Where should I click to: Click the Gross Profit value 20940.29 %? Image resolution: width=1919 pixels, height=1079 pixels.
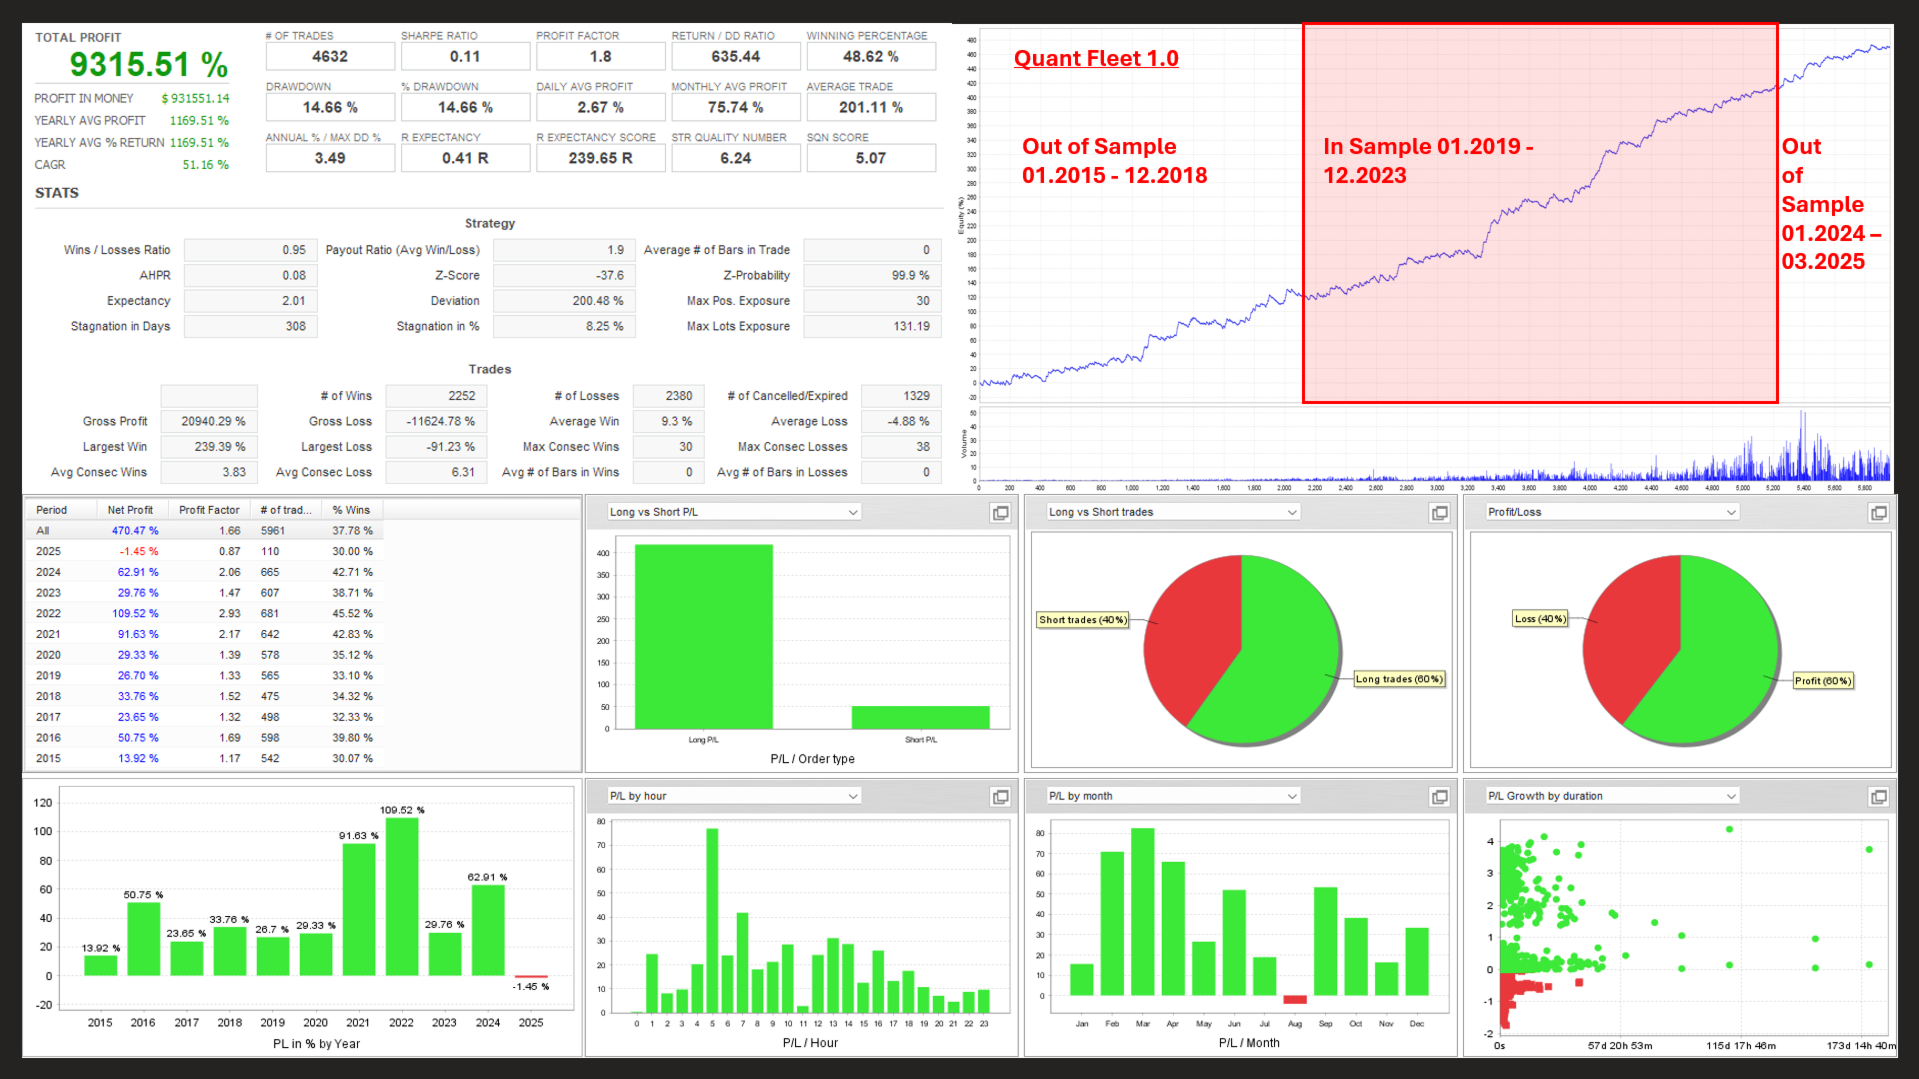point(209,422)
